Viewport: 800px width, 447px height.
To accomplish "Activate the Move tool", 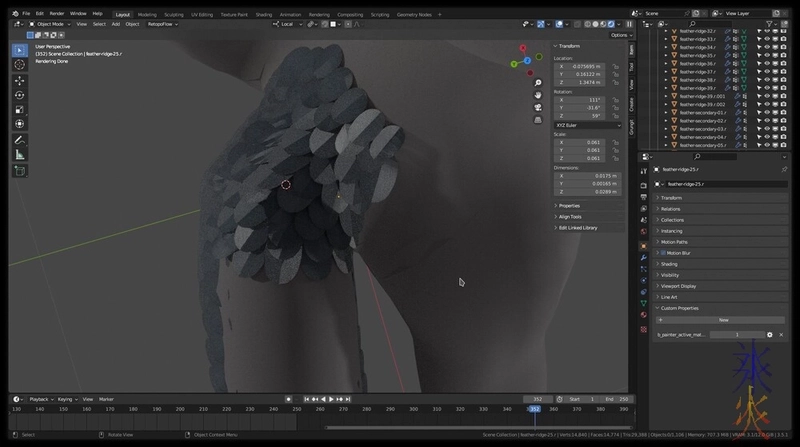I will (20, 80).
